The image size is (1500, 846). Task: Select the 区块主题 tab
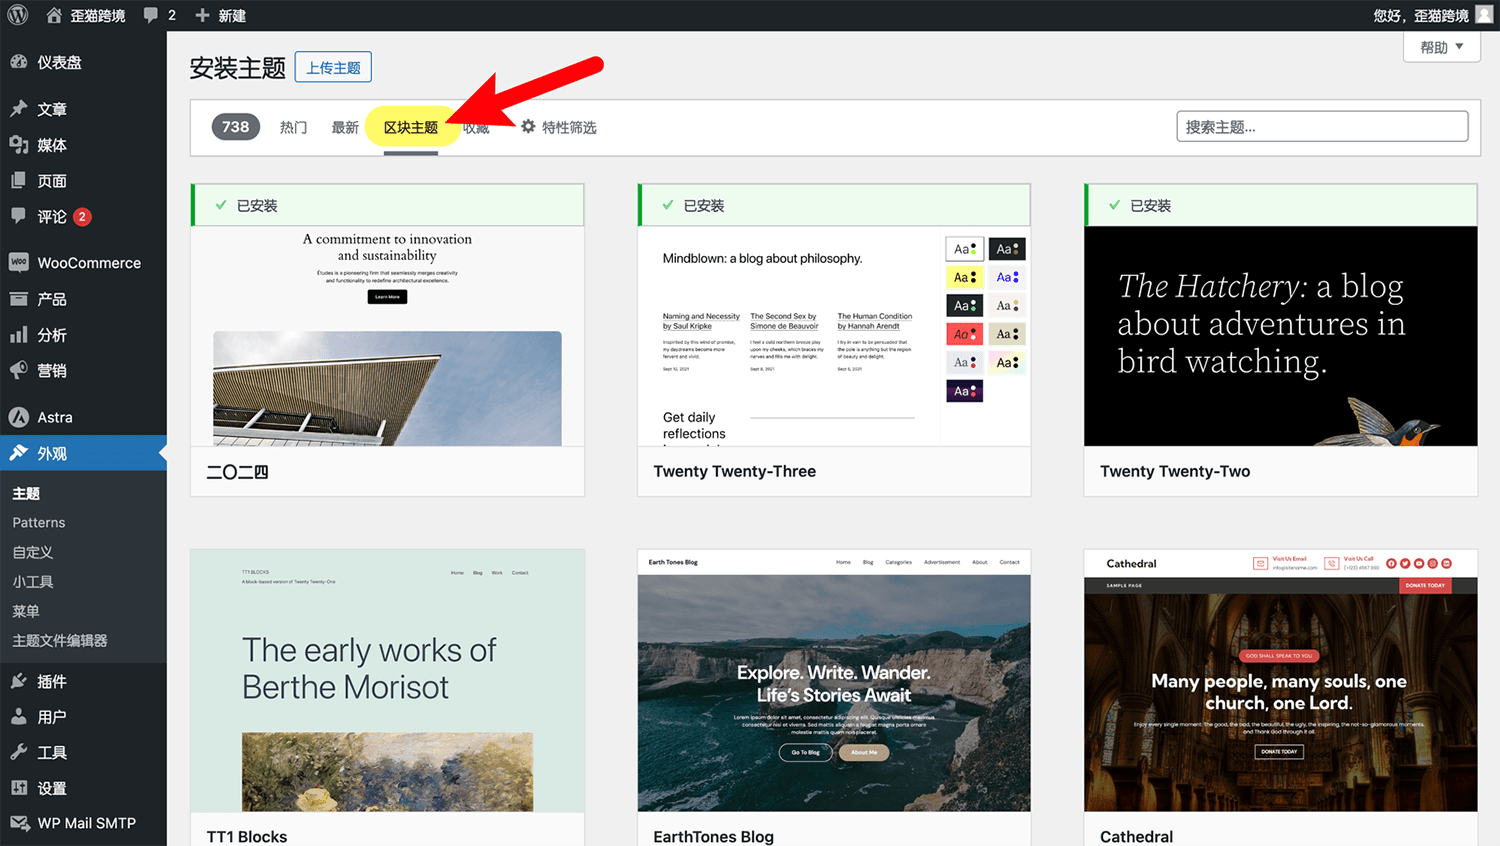click(411, 127)
